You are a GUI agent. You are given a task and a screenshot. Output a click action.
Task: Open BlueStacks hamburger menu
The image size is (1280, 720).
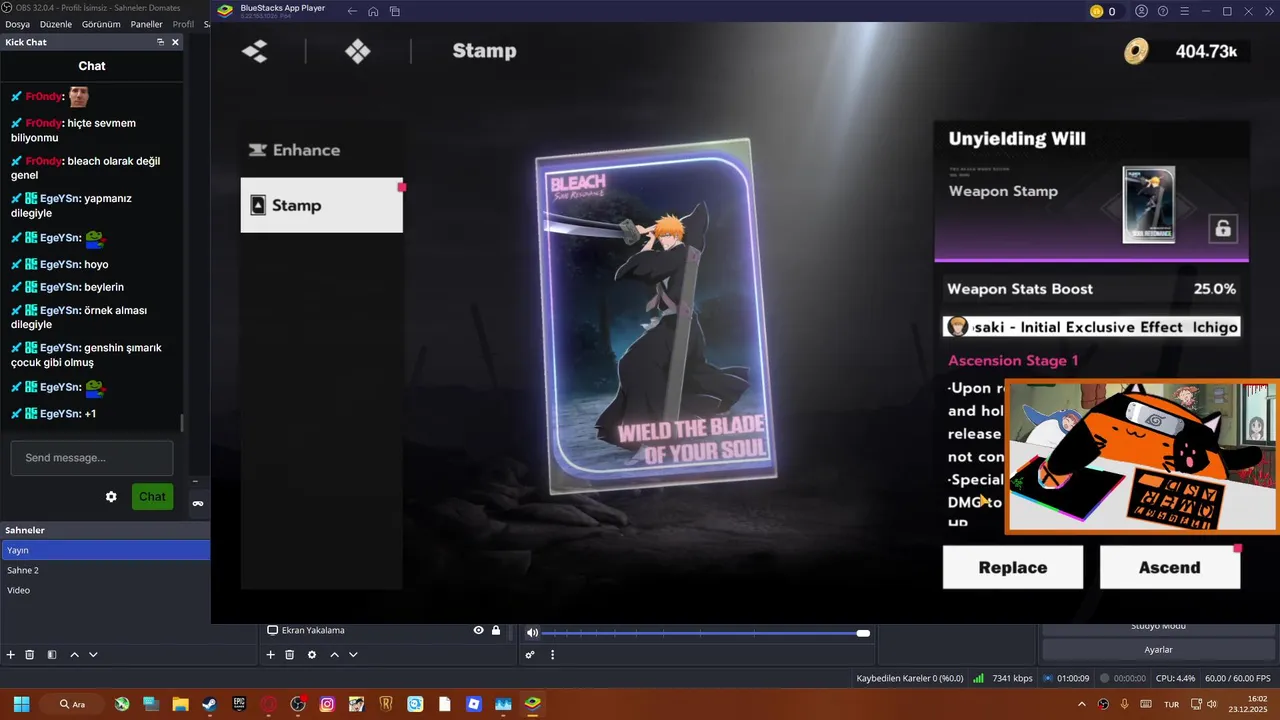click(x=1184, y=11)
